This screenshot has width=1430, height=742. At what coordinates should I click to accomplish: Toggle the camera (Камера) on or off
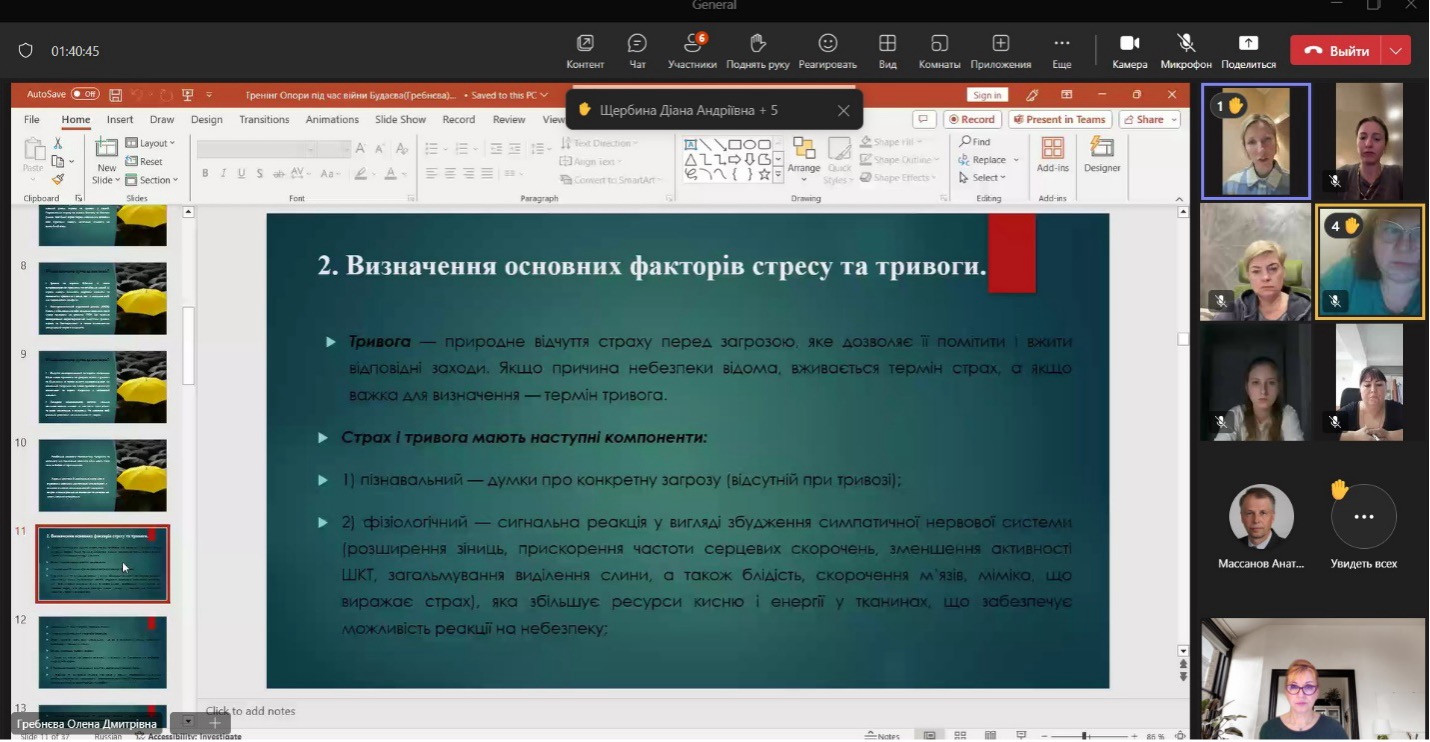coord(1130,50)
